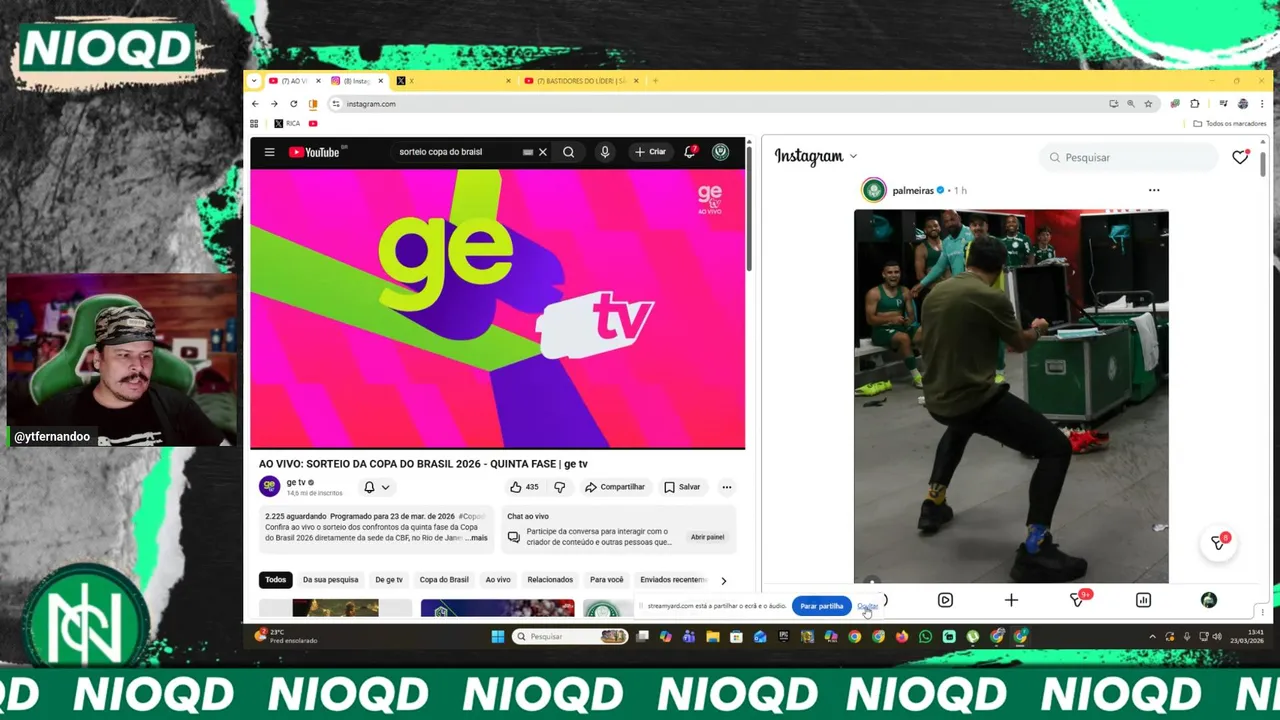The width and height of the screenshot is (1280, 720).
Task: Open Windows Start menu
Action: click(x=498, y=636)
